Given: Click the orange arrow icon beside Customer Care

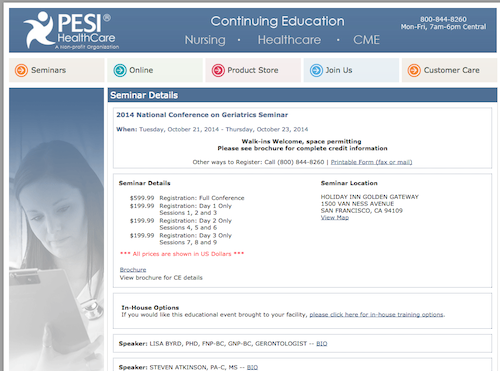Looking at the screenshot, I should [x=414, y=70].
